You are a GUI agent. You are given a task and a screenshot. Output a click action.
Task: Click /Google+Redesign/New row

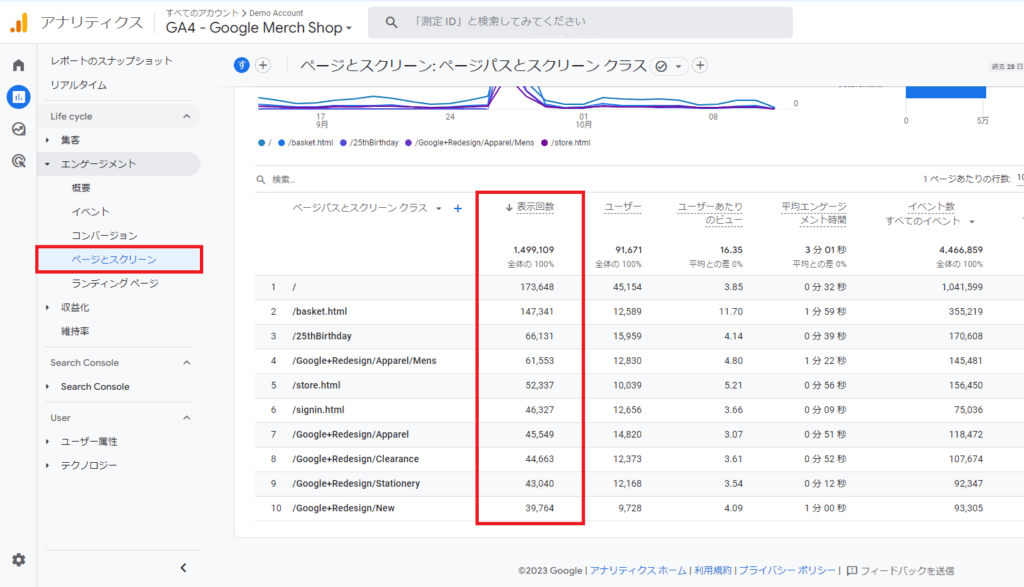[639, 508]
